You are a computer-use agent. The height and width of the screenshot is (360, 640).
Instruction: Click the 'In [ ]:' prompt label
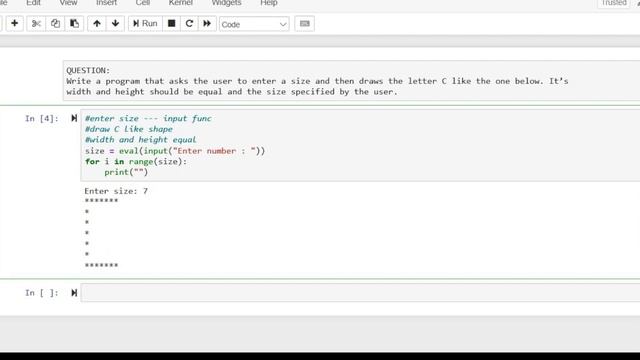tap(42, 293)
